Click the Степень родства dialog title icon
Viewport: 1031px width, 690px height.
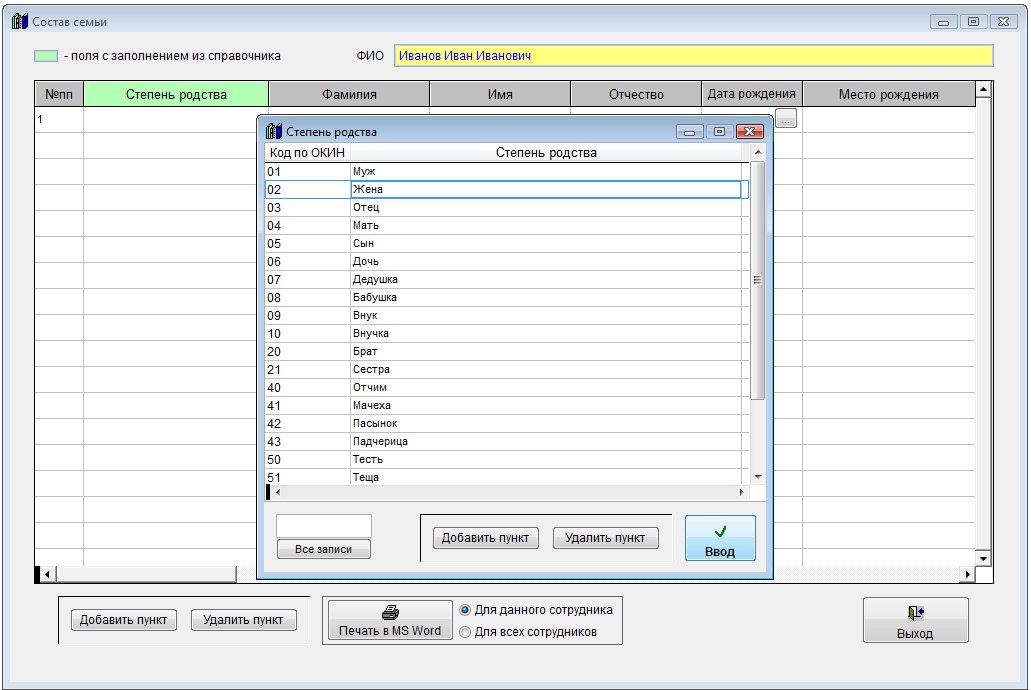click(x=274, y=132)
